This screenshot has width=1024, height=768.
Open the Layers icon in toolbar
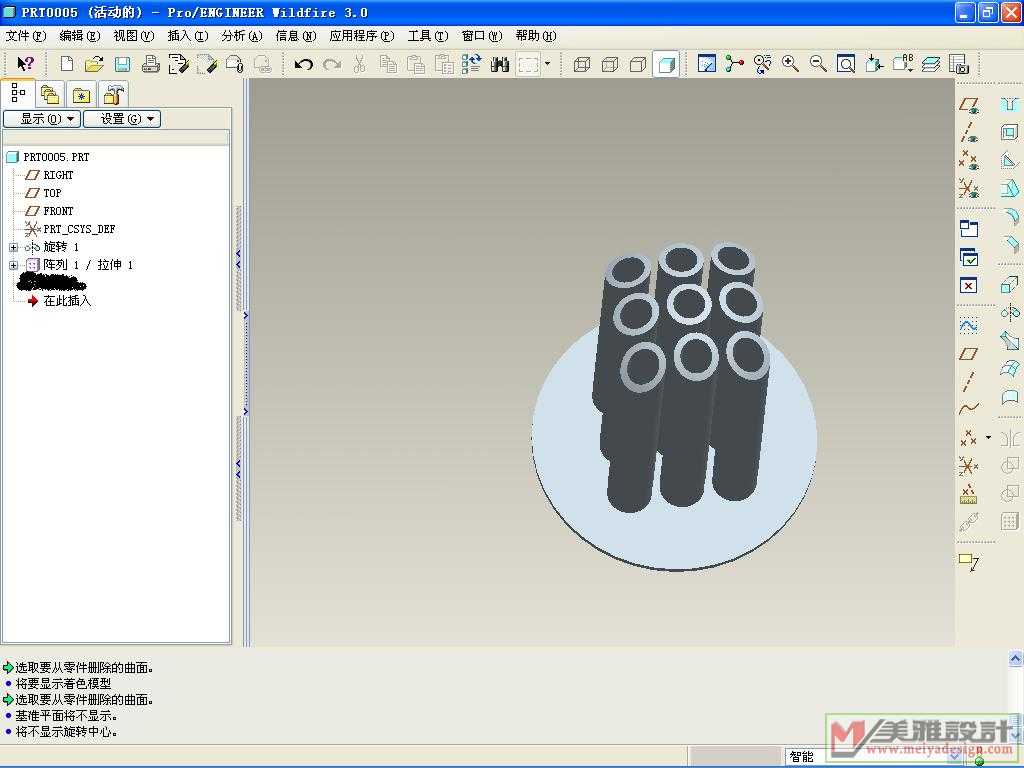[x=931, y=64]
